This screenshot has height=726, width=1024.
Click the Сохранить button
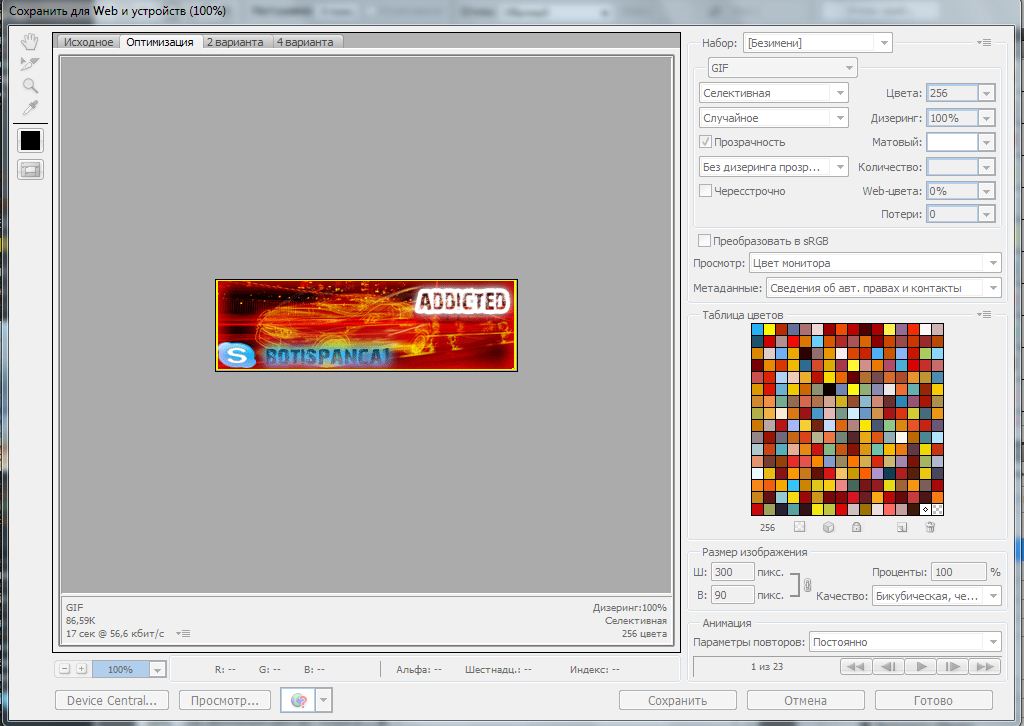tap(677, 701)
